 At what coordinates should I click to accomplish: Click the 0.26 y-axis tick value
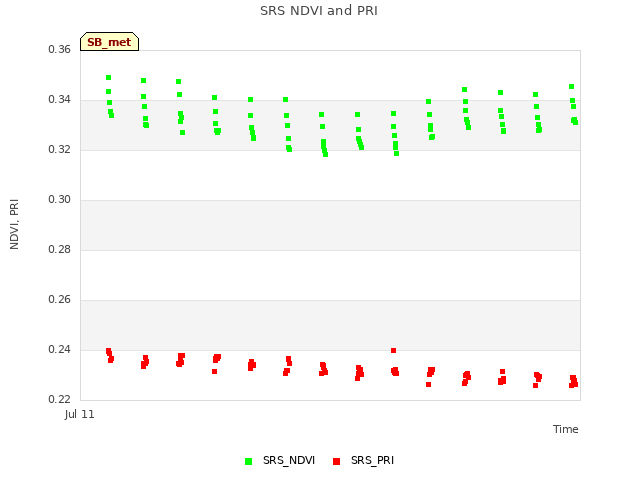60,300
